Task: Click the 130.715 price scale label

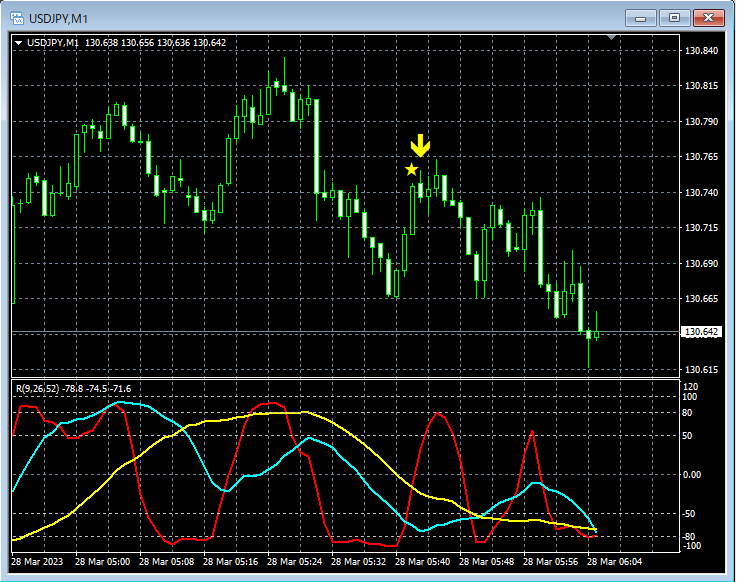Action: click(x=701, y=228)
